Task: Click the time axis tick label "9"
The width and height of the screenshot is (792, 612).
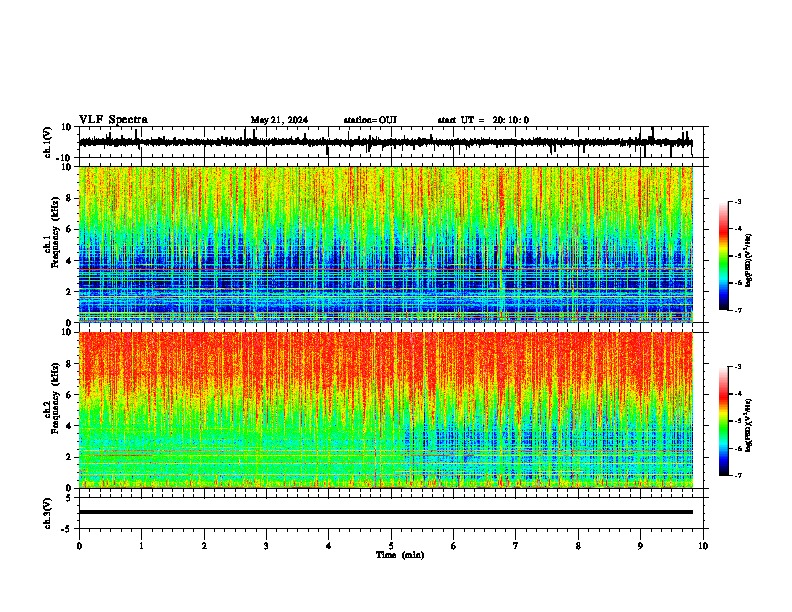Action: [x=640, y=545]
